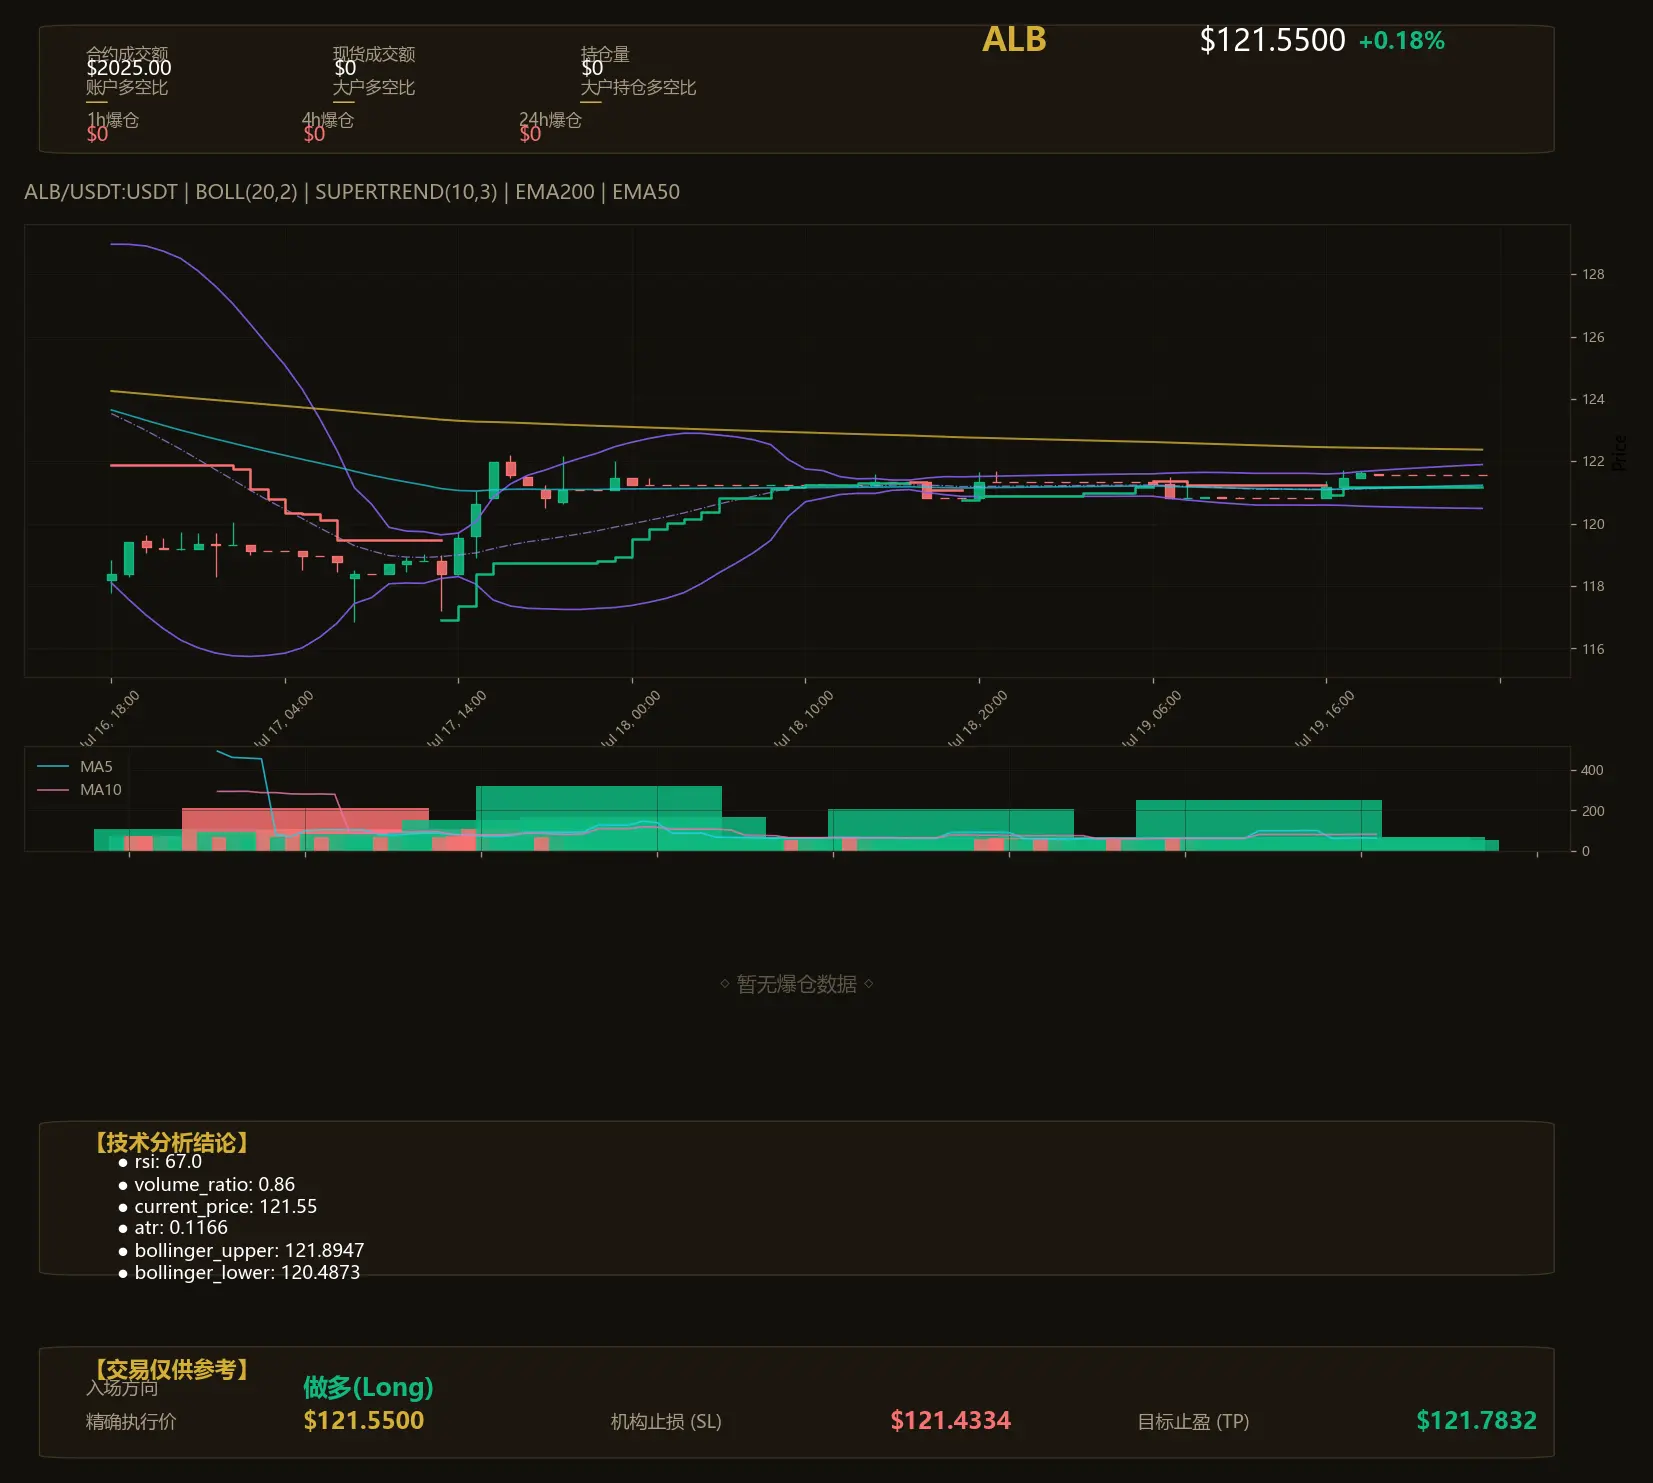Click the 账户多空比 label
The height and width of the screenshot is (1483, 1653).
point(127,88)
